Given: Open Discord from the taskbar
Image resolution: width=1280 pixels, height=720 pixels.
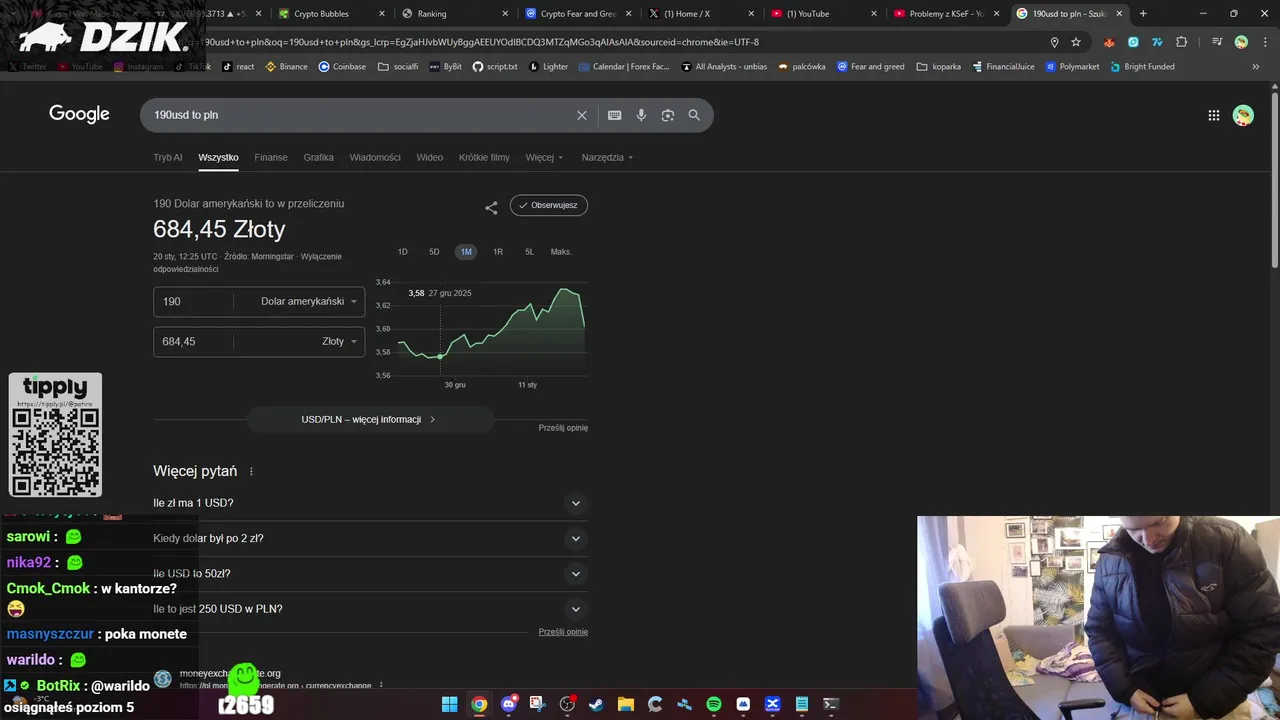Looking at the screenshot, I should [x=509, y=704].
